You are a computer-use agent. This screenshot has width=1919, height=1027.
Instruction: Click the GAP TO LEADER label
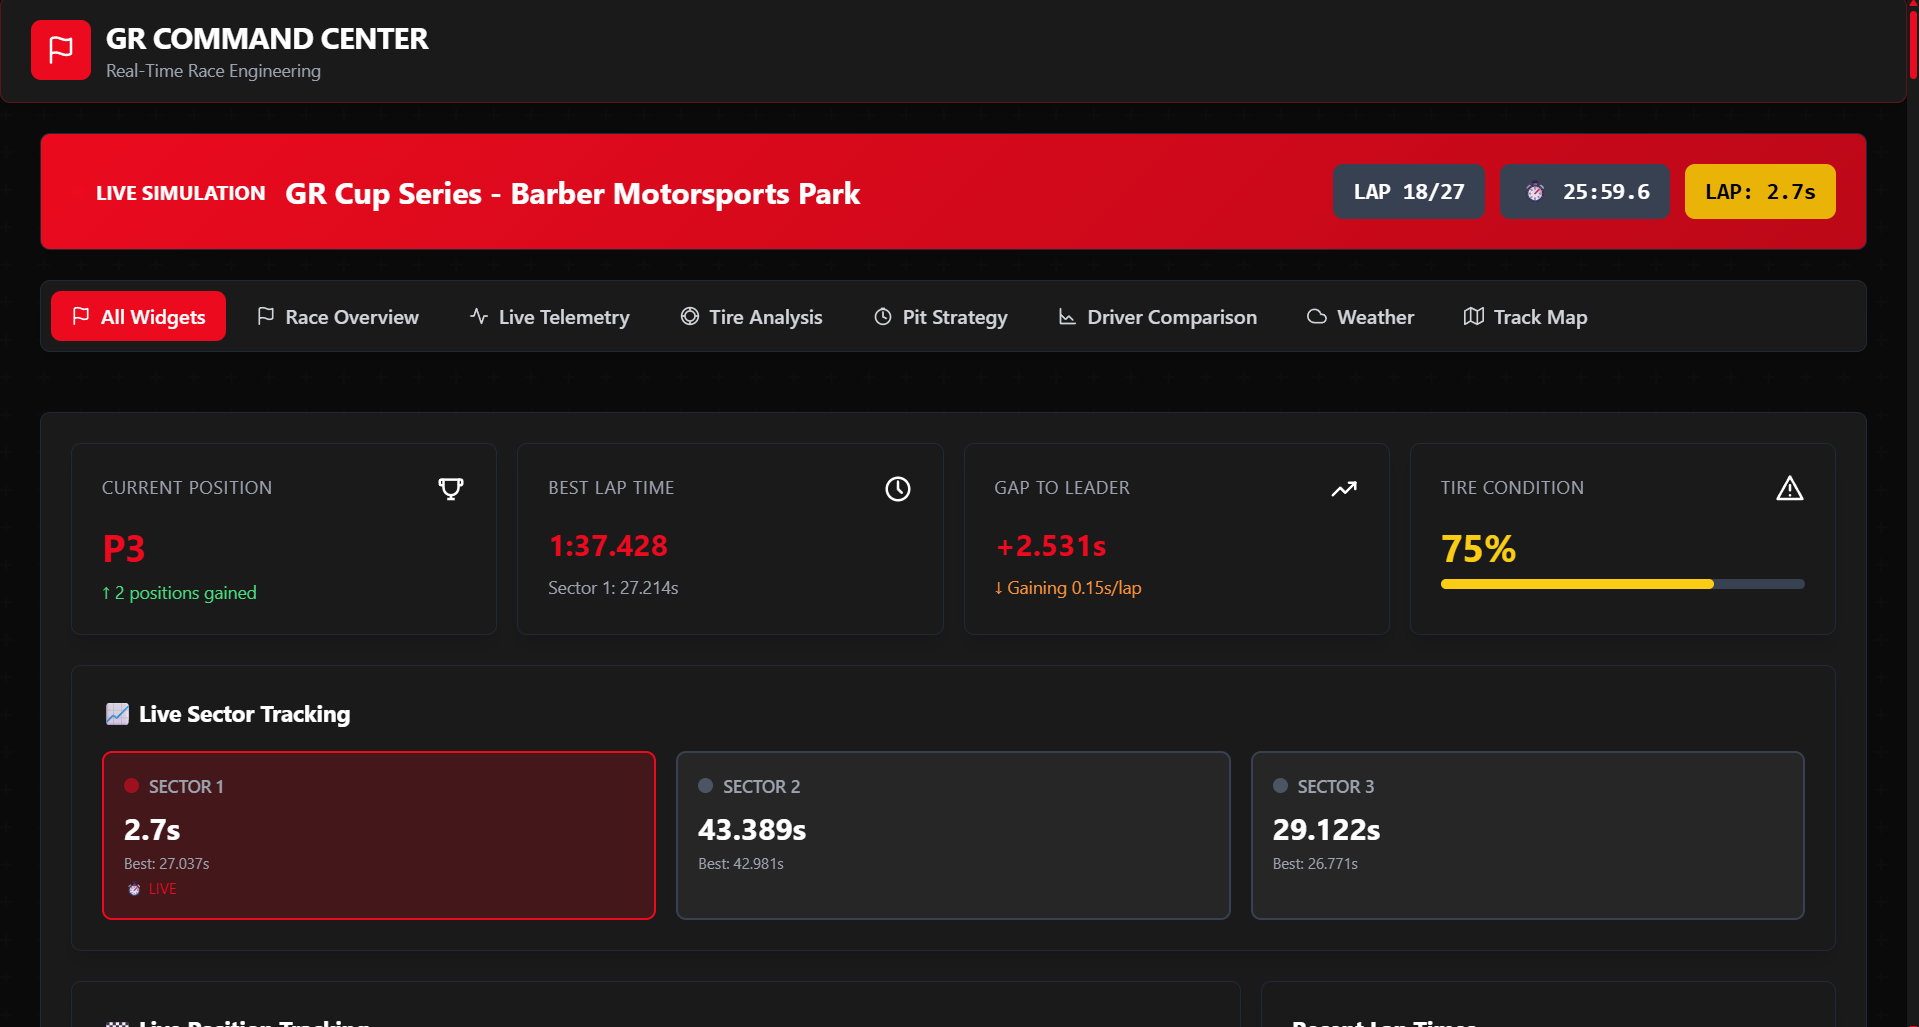click(1062, 488)
